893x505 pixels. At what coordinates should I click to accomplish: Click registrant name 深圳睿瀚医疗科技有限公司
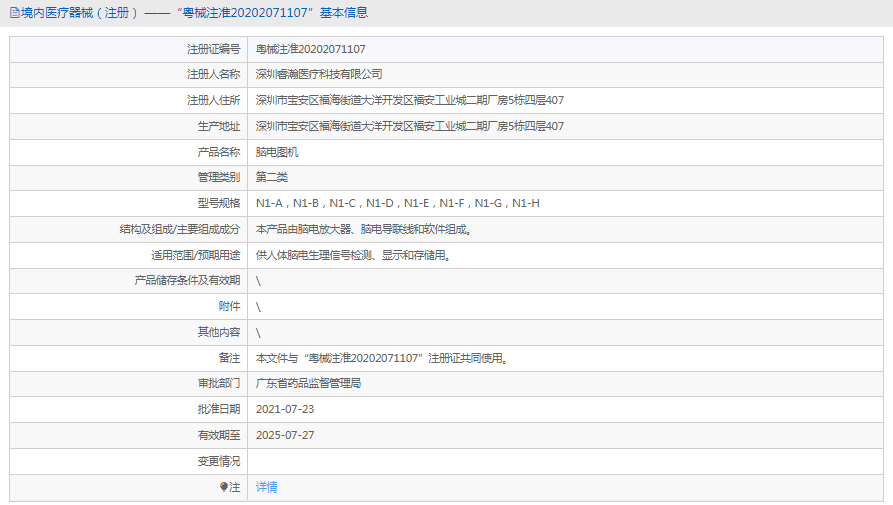pyautogui.click(x=319, y=75)
